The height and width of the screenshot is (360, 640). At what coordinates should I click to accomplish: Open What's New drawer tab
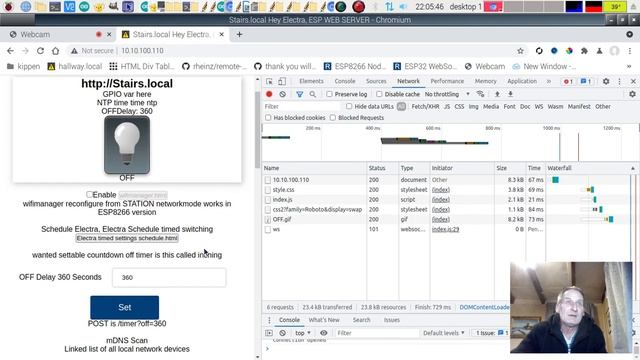324,320
